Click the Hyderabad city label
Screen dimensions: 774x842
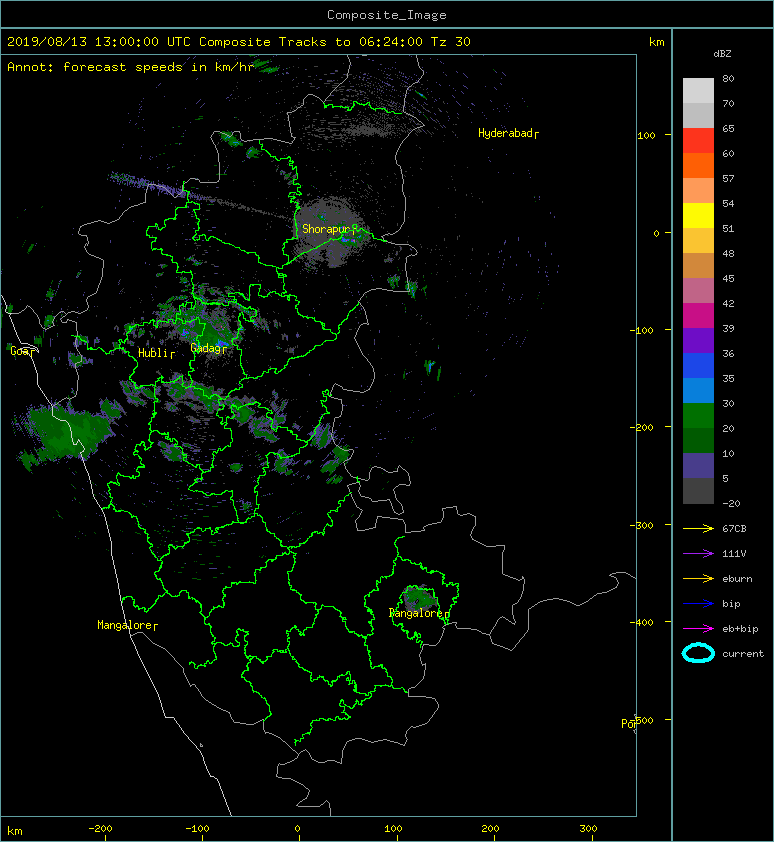(508, 133)
